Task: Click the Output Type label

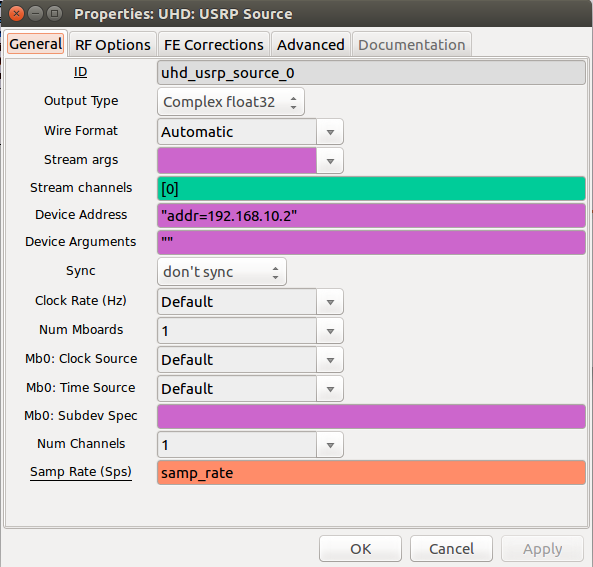Action: [x=81, y=101]
